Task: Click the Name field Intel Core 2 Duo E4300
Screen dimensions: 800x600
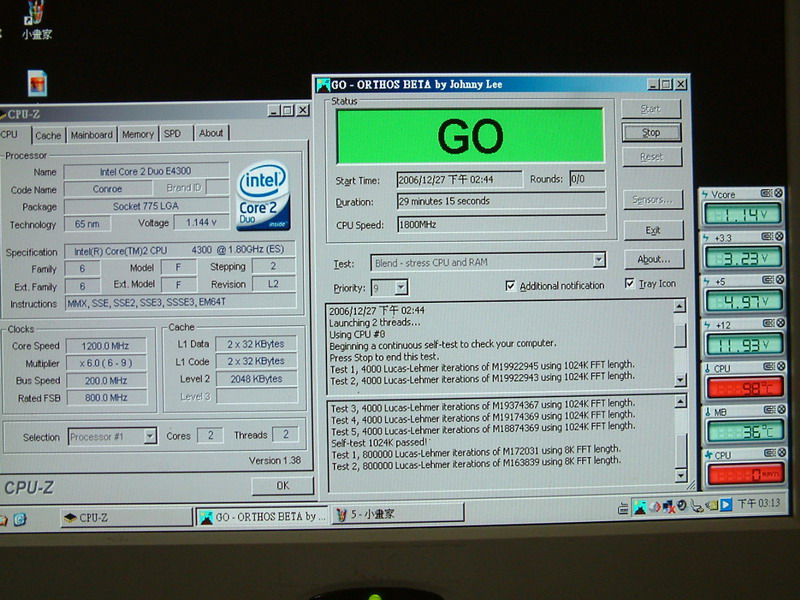Action: coord(146,171)
